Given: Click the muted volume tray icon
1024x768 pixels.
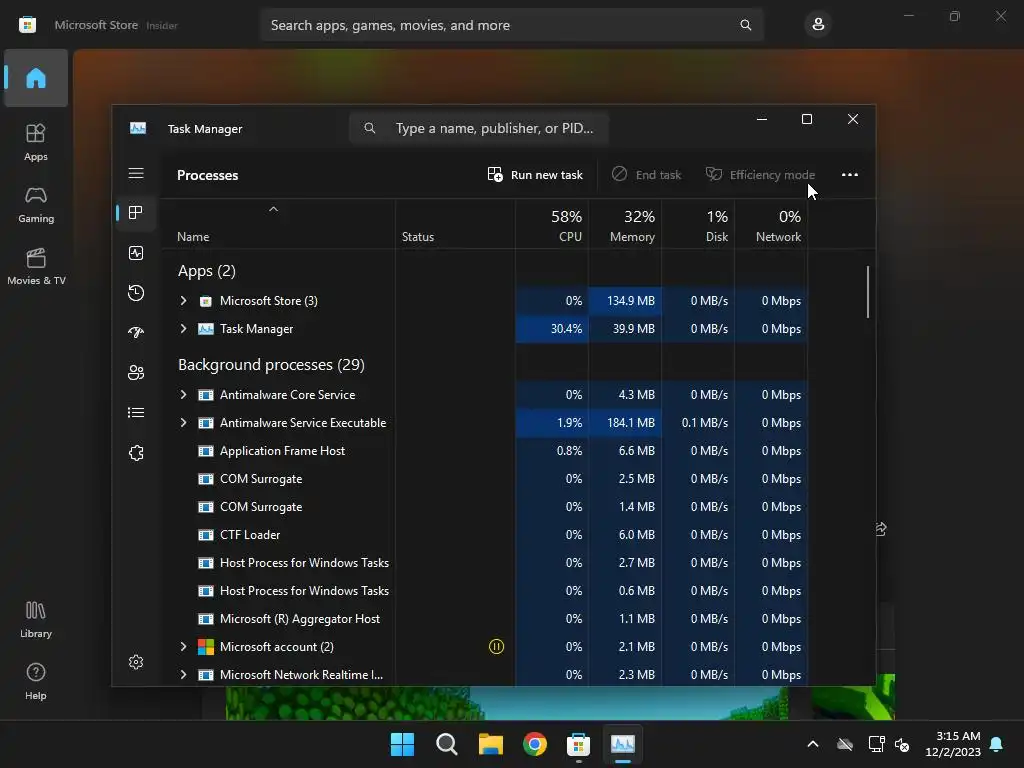Looking at the screenshot, I should pos(903,744).
